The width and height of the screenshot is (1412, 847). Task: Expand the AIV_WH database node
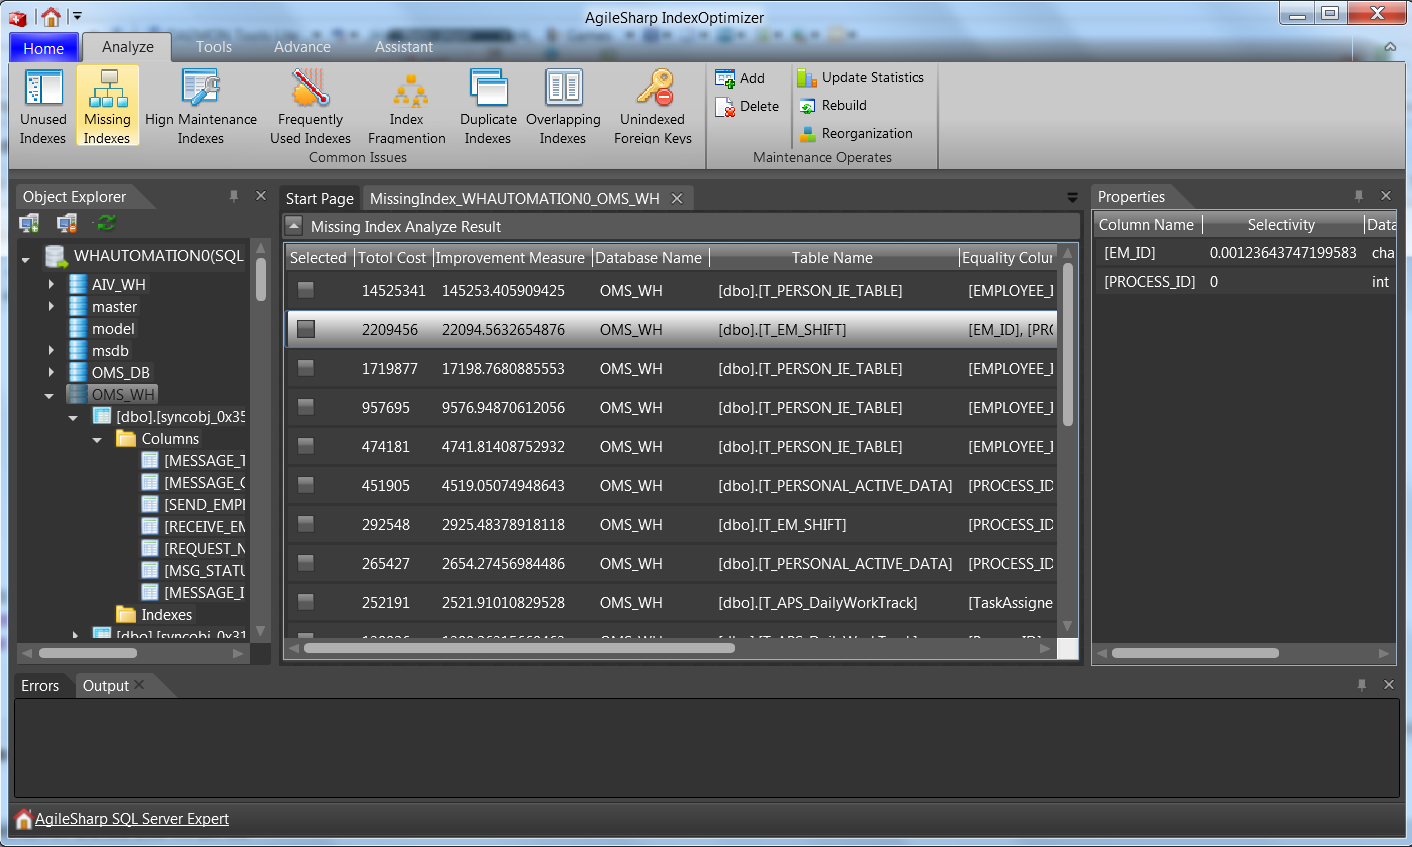click(x=51, y=284)
